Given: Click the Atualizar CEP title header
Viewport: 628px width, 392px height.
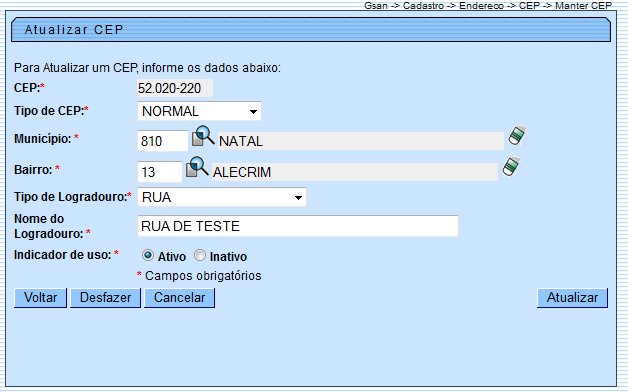Looking at the screenshot, I should tap(311, 30).
